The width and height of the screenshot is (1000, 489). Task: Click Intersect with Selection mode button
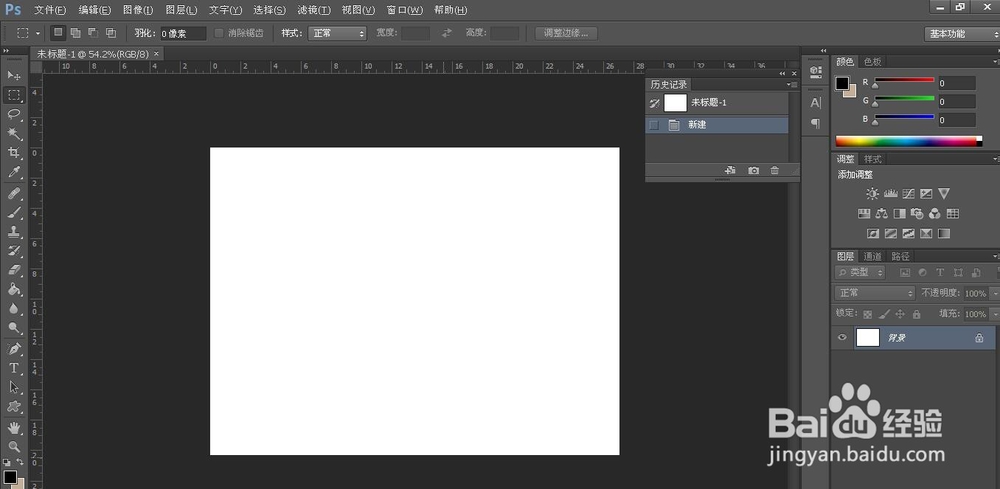tap(110, 33)
